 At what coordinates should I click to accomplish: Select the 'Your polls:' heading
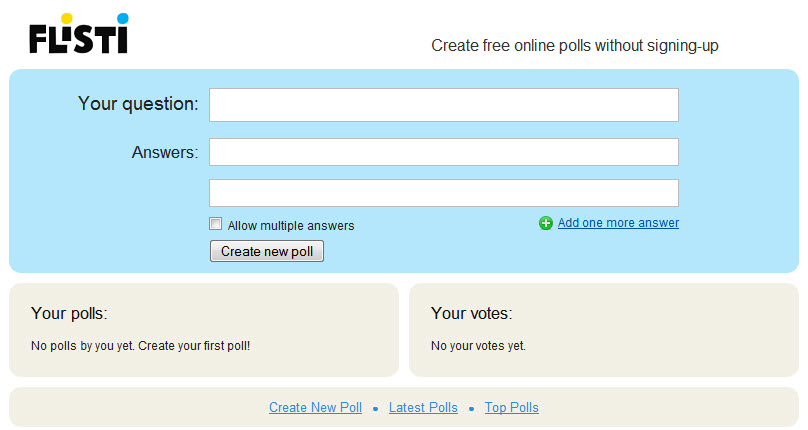tap(69, 313)
